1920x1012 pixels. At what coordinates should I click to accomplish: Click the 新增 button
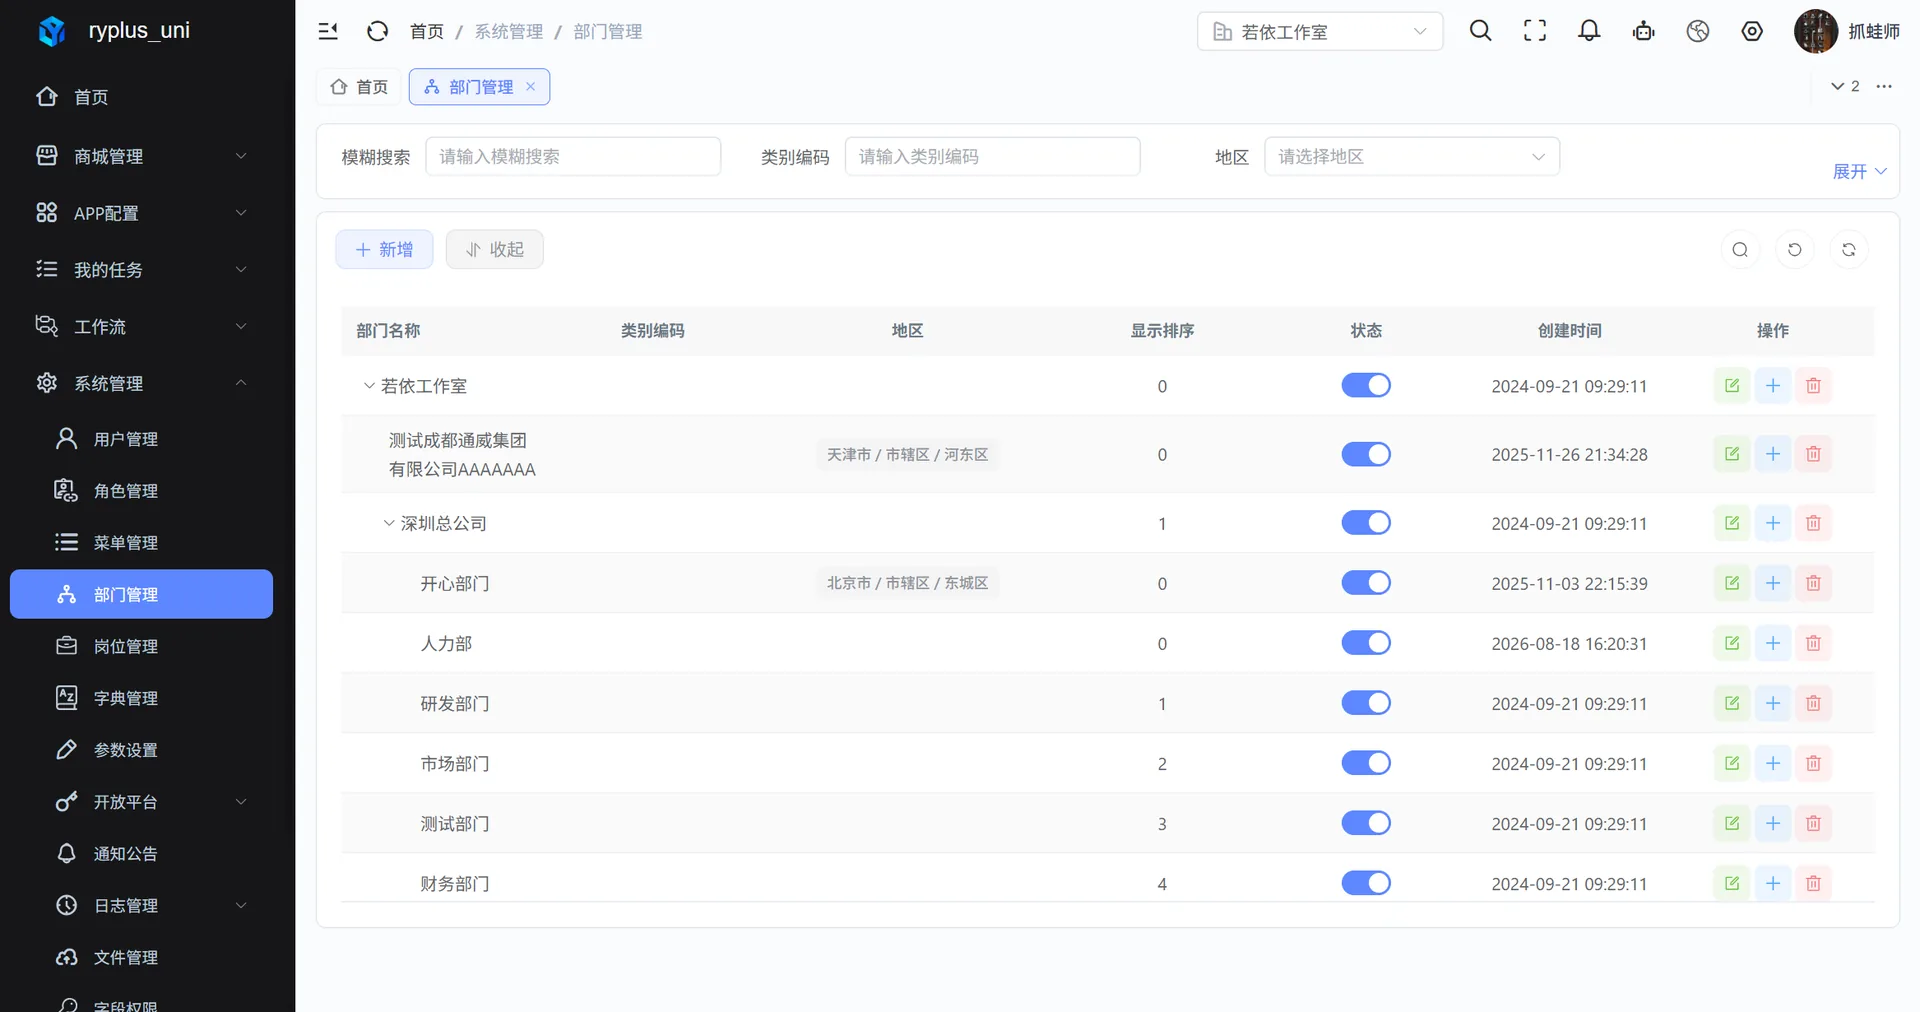coord(384,249)
